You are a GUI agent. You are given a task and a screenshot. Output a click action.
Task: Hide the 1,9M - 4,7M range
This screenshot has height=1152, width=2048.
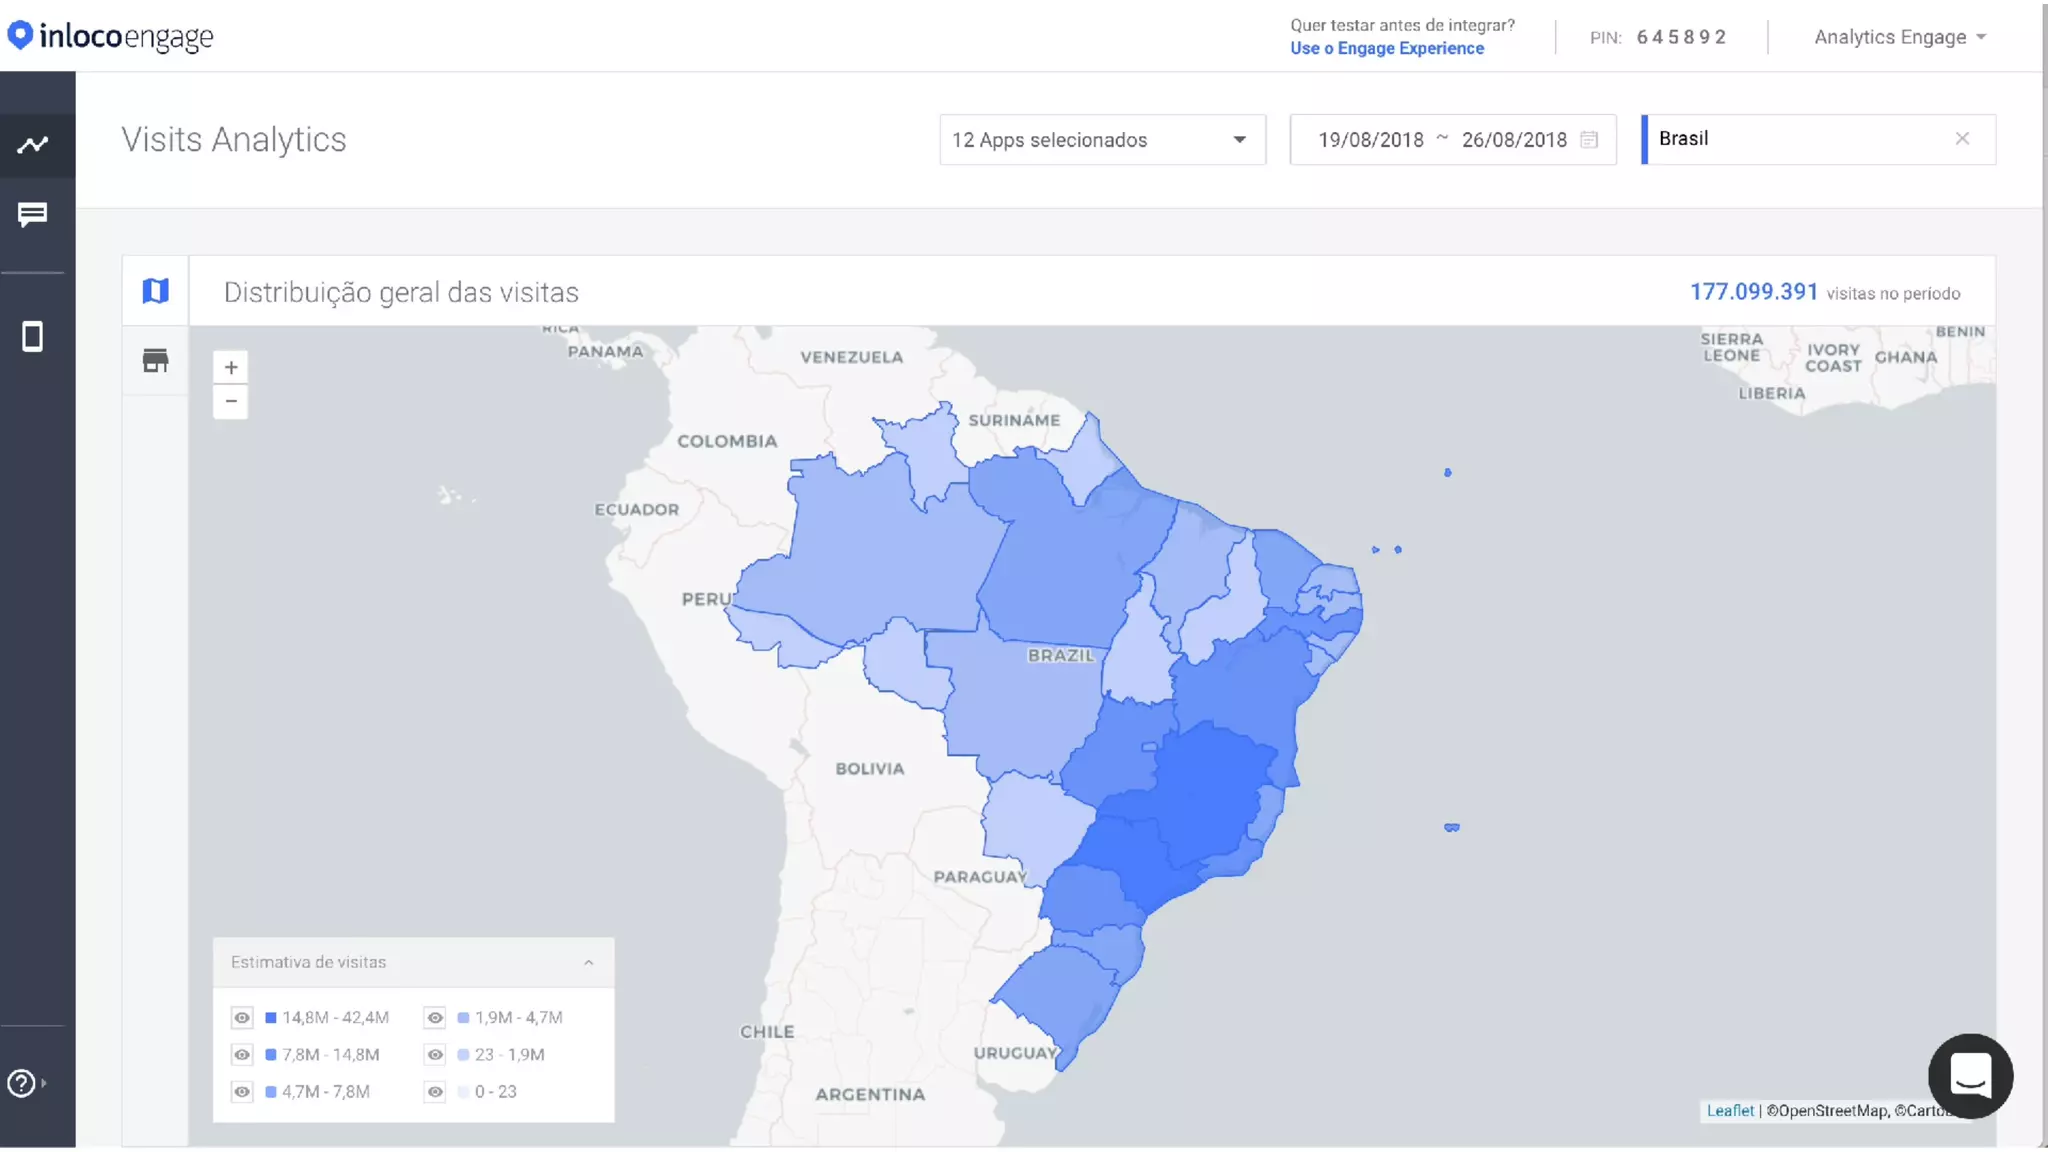click(x=435, y=1018)
